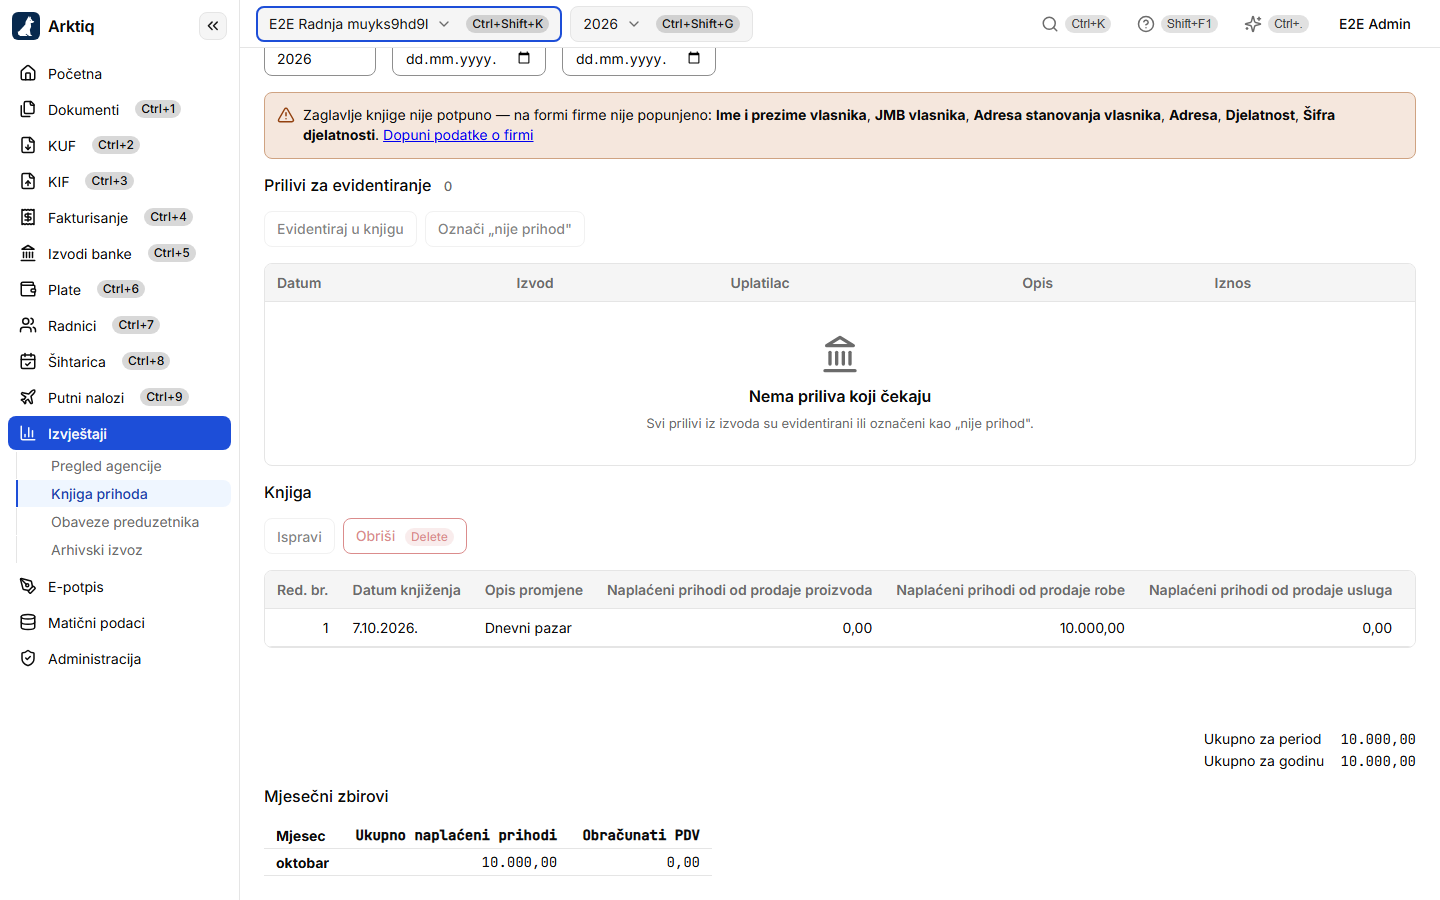Click the KUF incoming invoice icon
1440x900 pixels.
(28, 145)
